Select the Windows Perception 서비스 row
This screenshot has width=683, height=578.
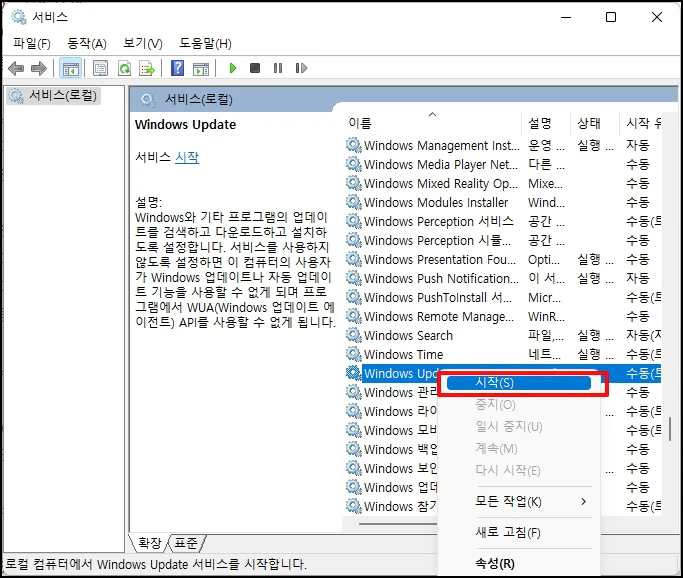coord(503,221)
